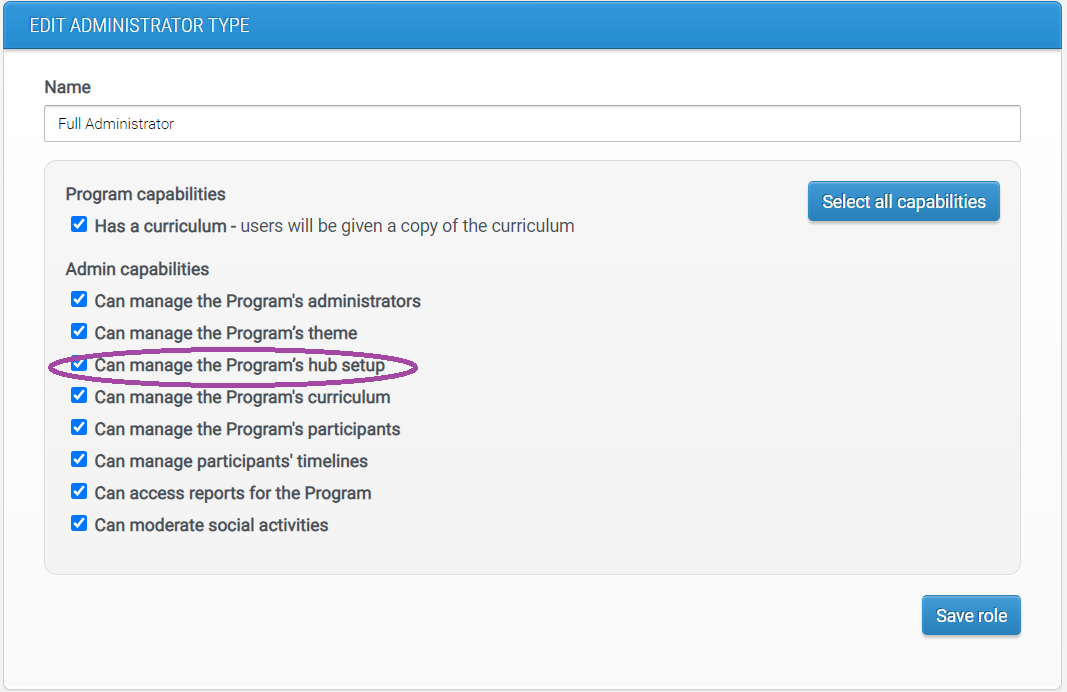Click the 'Can manage the Program's hub setup' label
Image resolution: width=1067 pixels, height=692 pixels.
coord(239,365)
